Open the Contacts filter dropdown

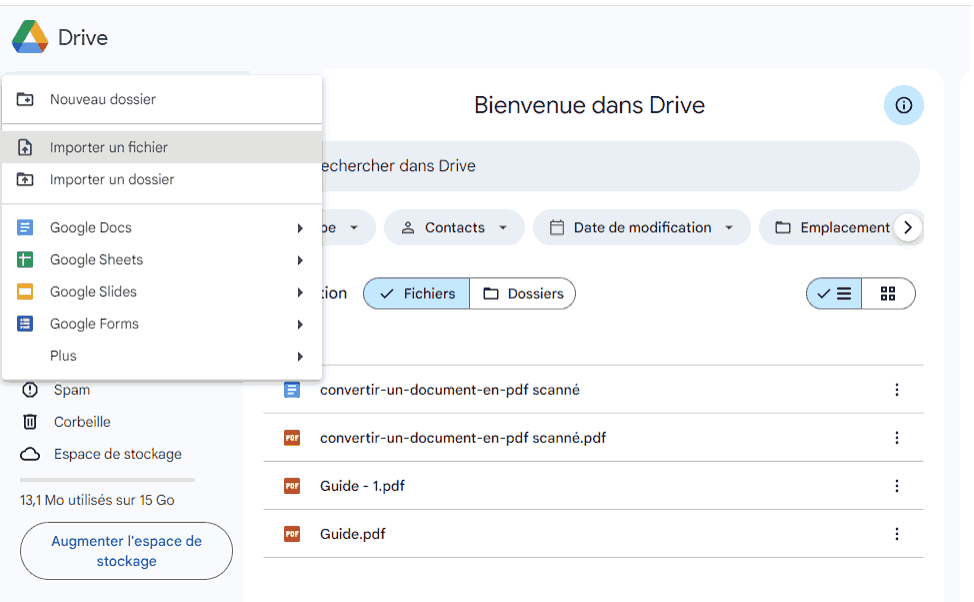454,227
